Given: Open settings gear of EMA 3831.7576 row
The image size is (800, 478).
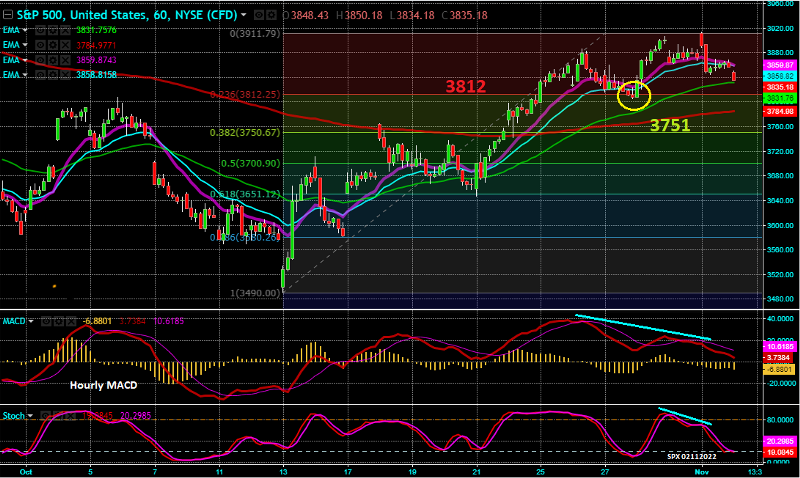Looking at the screenshot, I should [x=53, y=30].
